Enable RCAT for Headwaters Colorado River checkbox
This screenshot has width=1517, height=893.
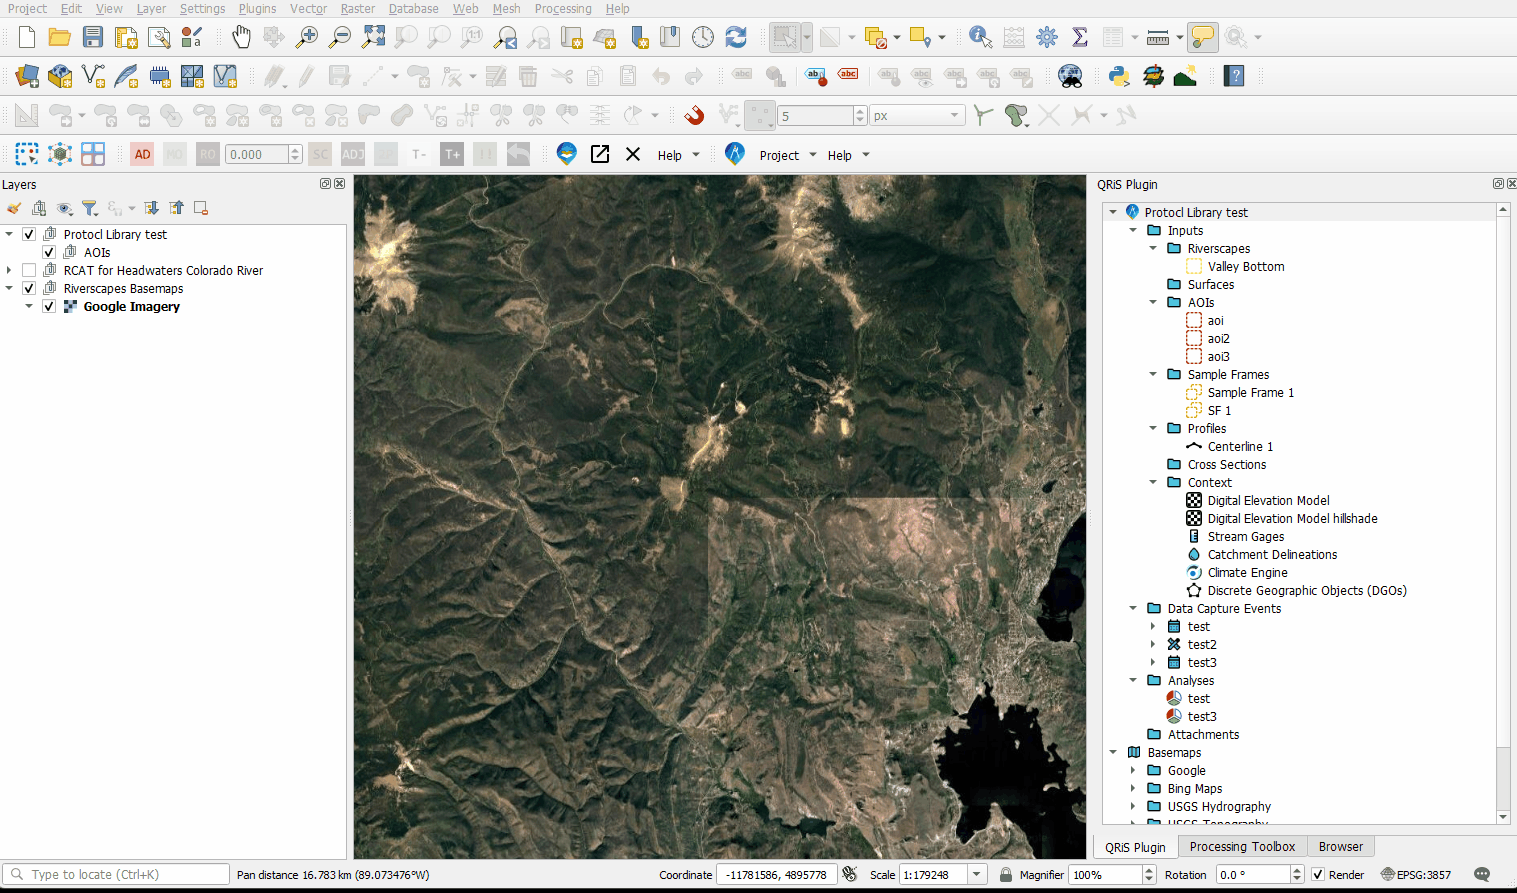[x=29, y=270]
